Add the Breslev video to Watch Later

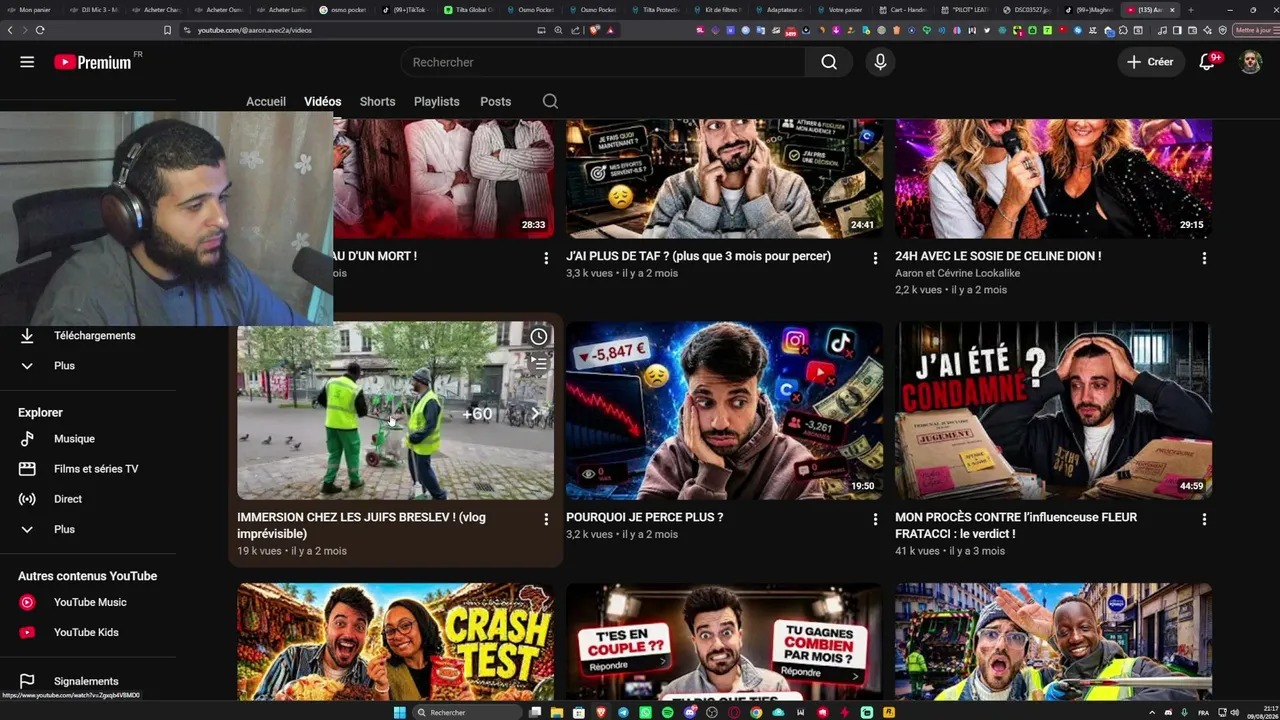click(539, 337)
